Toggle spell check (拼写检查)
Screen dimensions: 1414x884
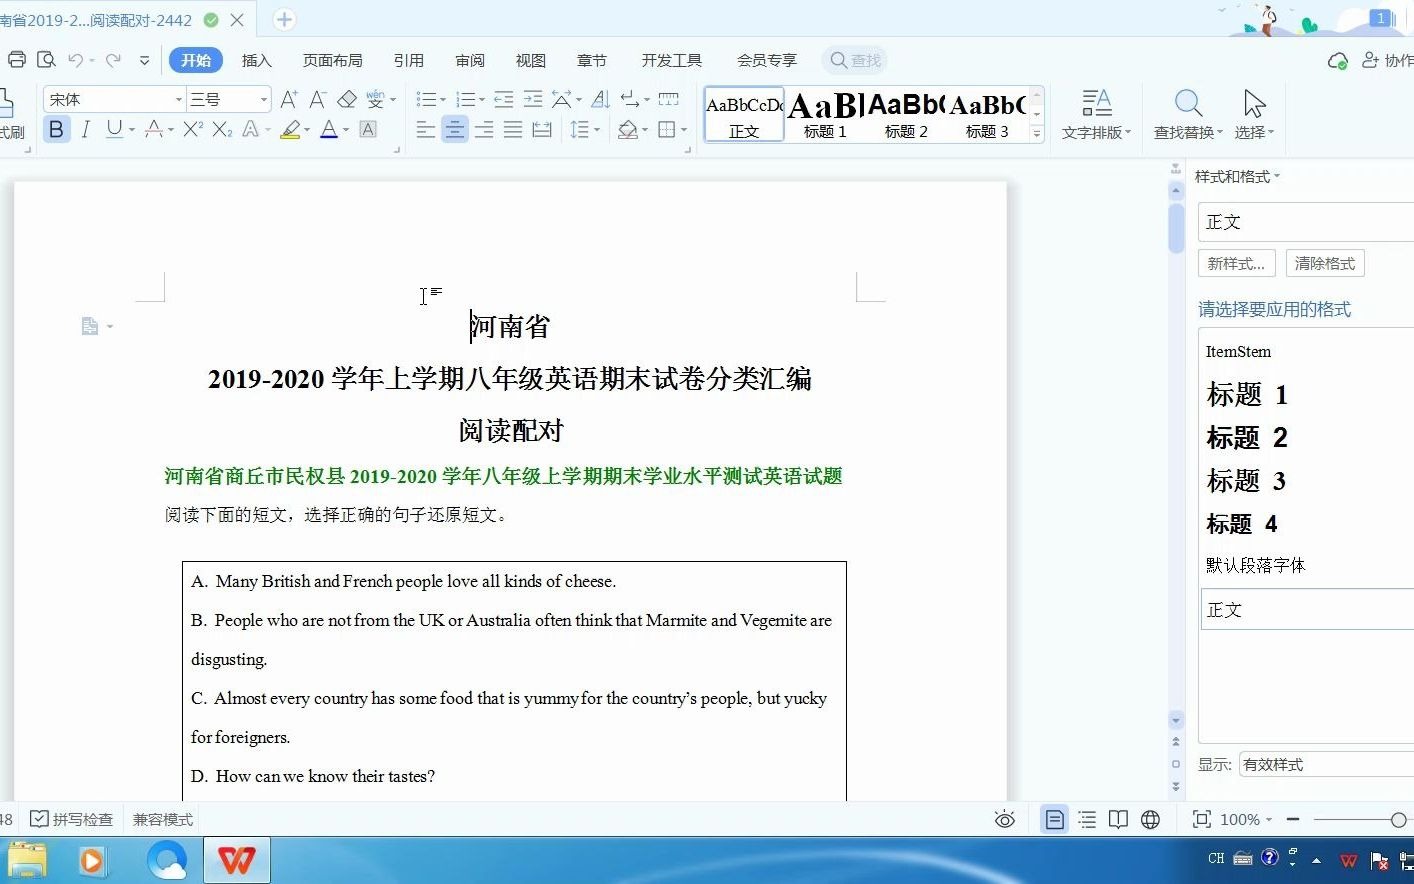coord(71,819)
